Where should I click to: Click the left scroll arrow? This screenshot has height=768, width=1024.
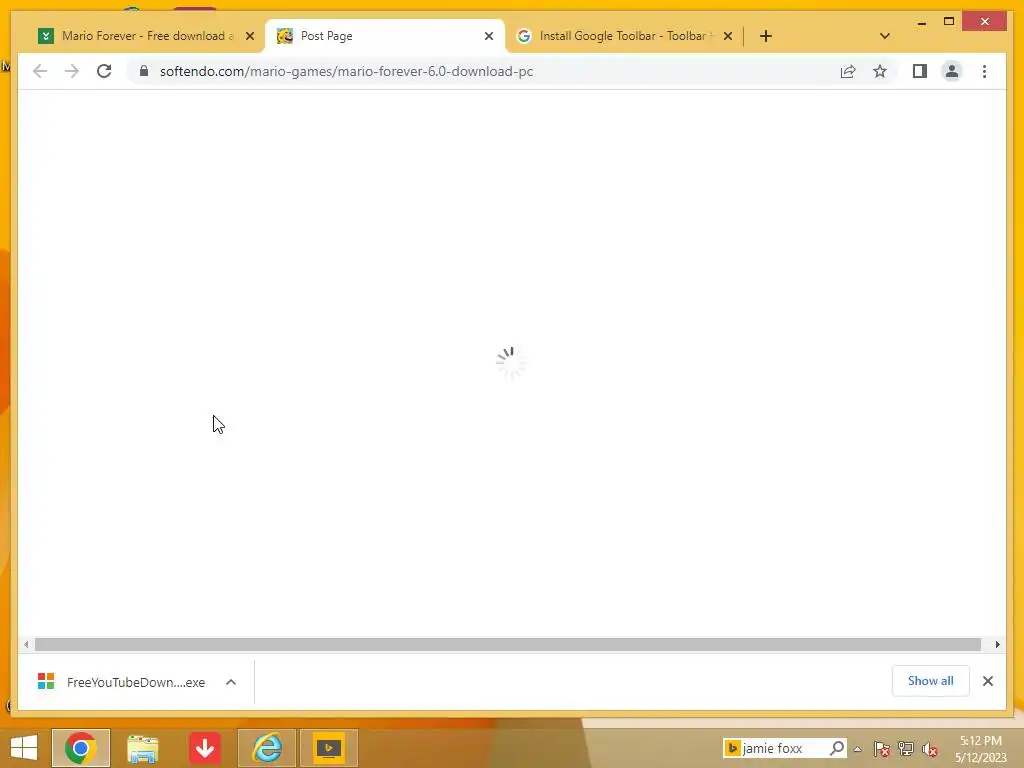(x=26, y=645)
